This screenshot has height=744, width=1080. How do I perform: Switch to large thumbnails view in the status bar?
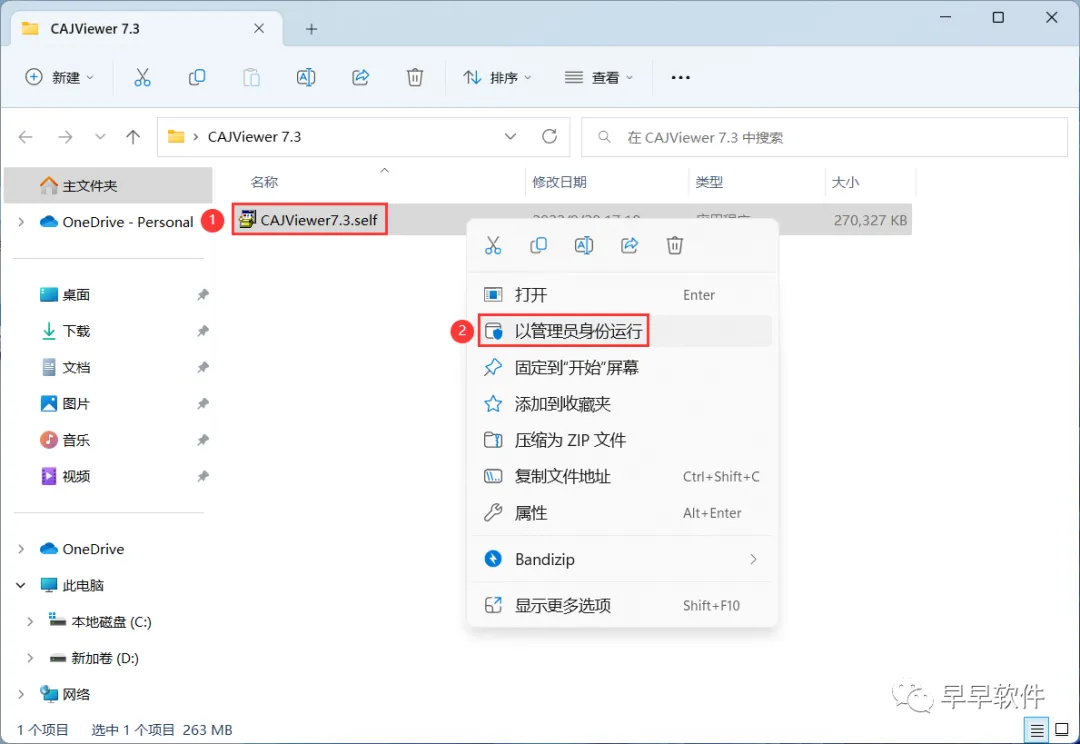[x=1062, y=730]
